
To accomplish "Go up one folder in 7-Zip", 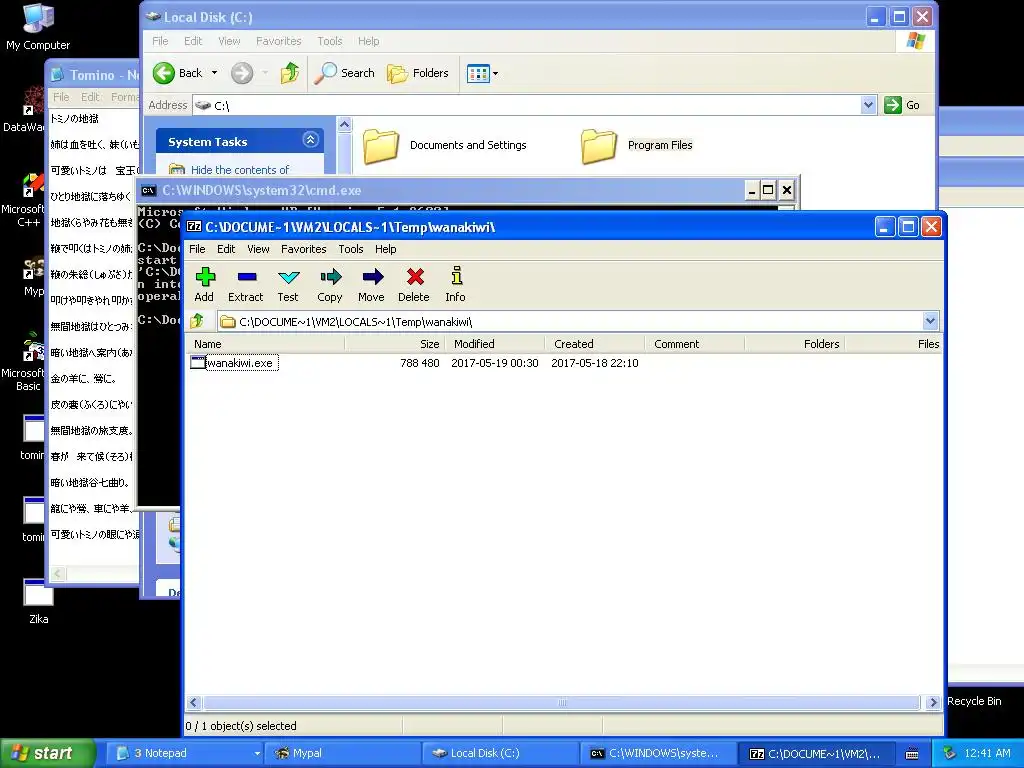I will tap(197, 321).
